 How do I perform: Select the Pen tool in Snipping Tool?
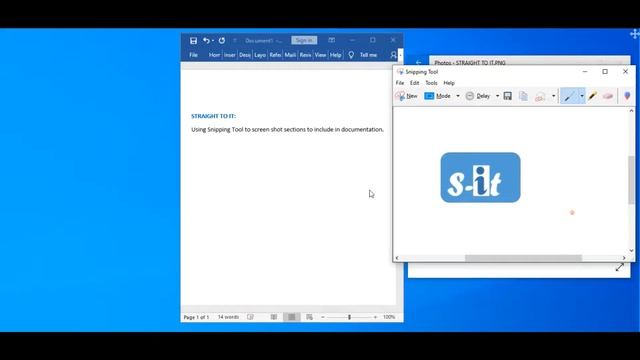coord(569,96)
